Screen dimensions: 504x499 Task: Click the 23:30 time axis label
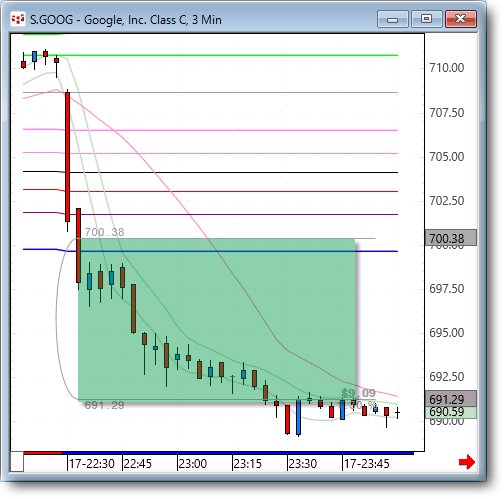click(303, 464)
